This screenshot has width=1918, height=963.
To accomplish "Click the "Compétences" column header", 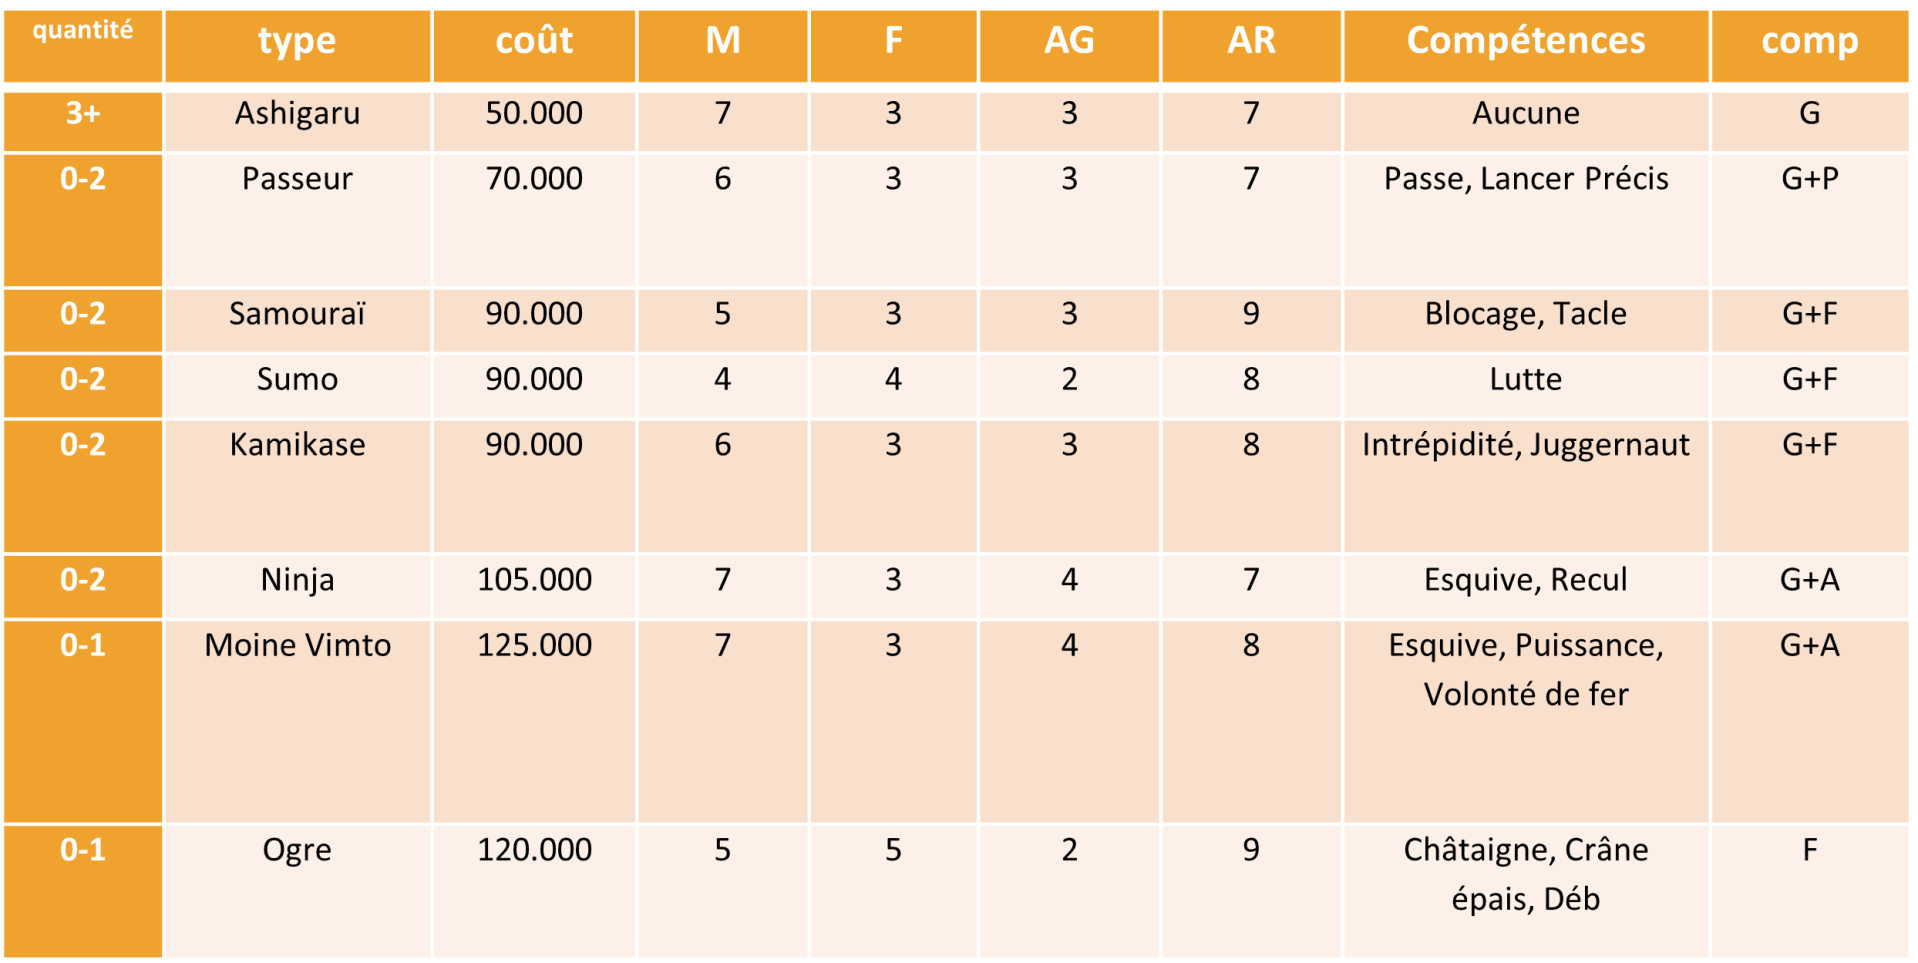I will [x=1525, y=41].
